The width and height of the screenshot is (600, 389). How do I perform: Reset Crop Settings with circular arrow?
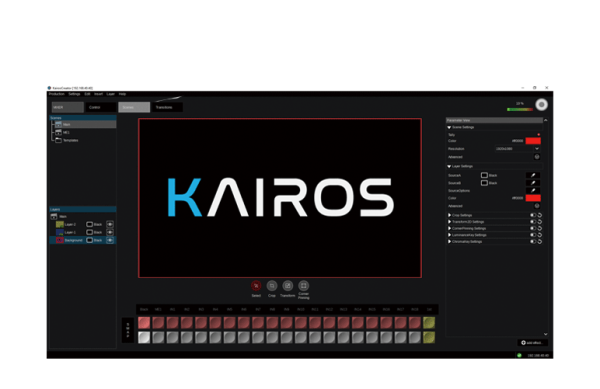coord(540,215)
